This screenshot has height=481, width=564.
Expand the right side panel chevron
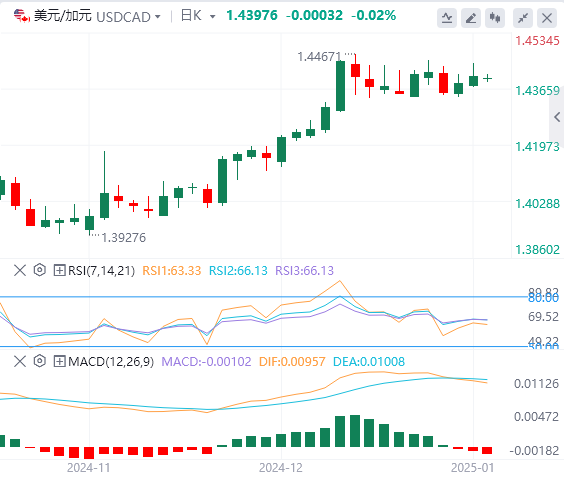point(557,117)
